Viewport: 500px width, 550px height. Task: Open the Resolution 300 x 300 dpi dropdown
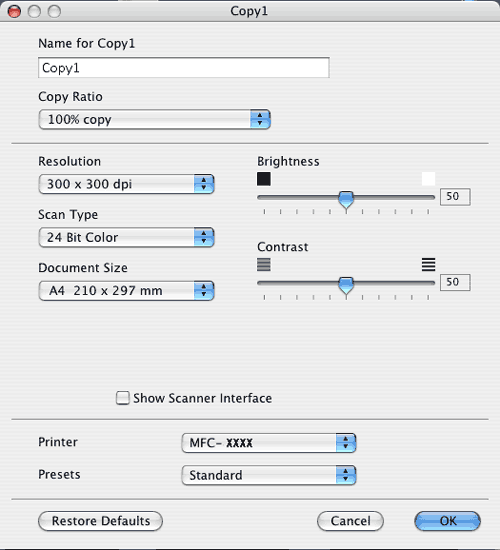(x=126, y=184)
